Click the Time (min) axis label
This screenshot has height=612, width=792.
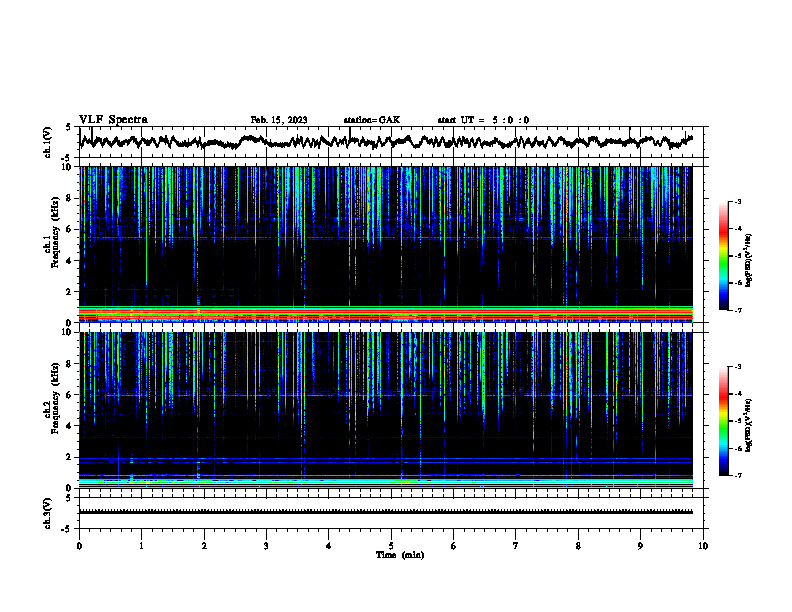click(400, 555)
